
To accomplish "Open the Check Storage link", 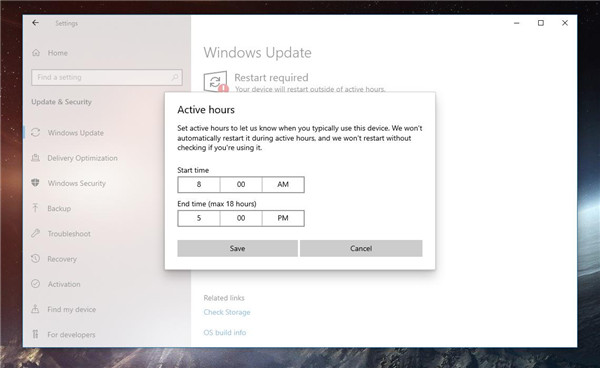I will click(x=227, y=312).
